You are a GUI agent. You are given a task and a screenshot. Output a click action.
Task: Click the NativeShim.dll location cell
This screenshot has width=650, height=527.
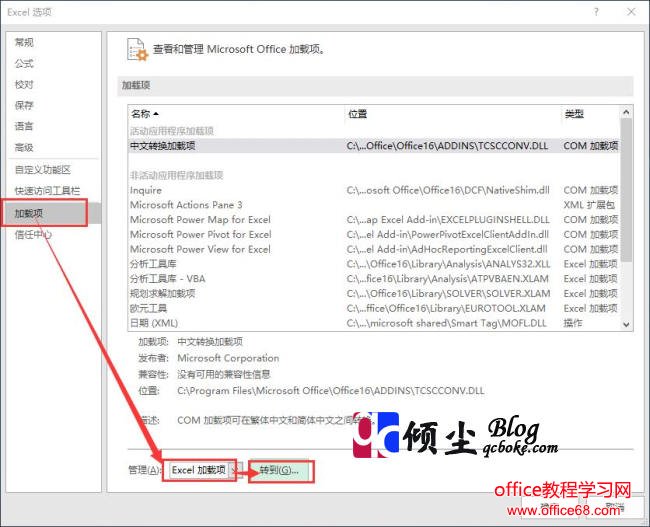(x=448, y=190)
